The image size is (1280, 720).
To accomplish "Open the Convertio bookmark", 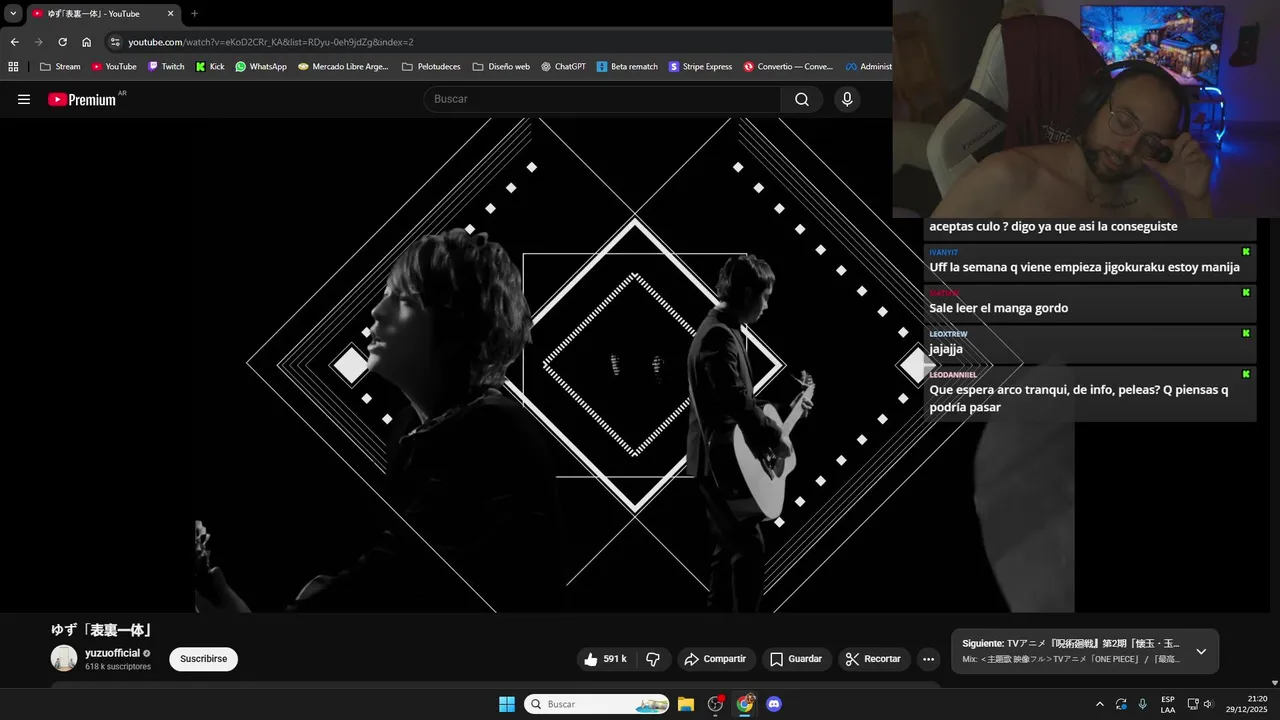I will [x=788, y=67].
